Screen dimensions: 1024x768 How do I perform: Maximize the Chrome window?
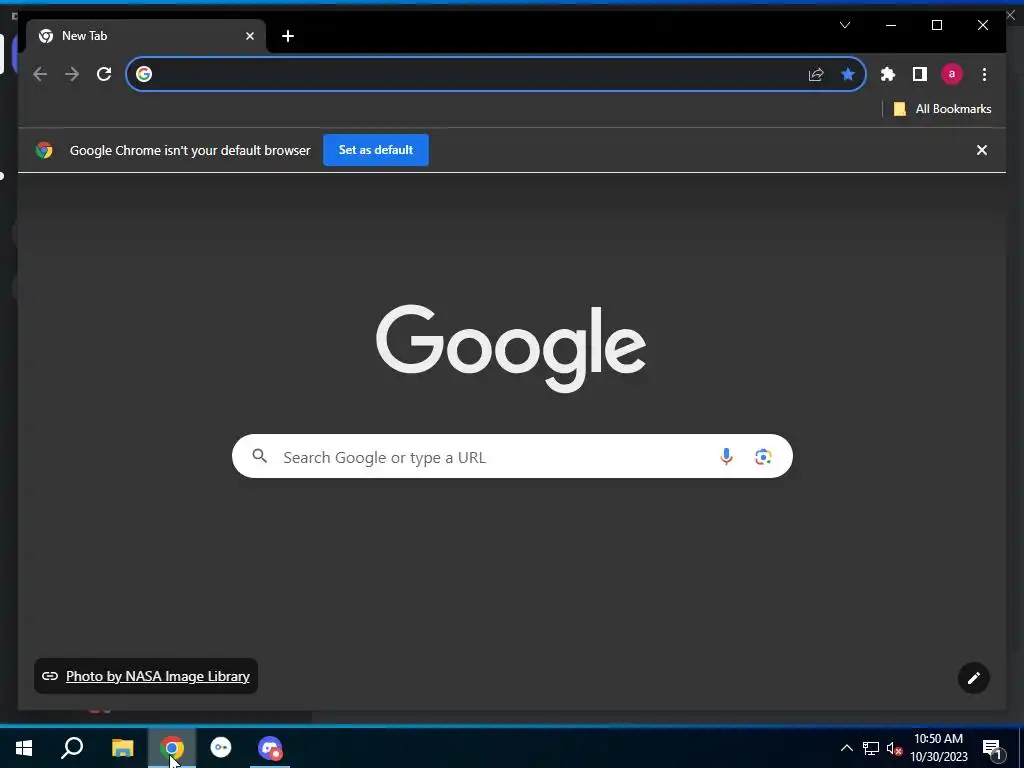936,25
